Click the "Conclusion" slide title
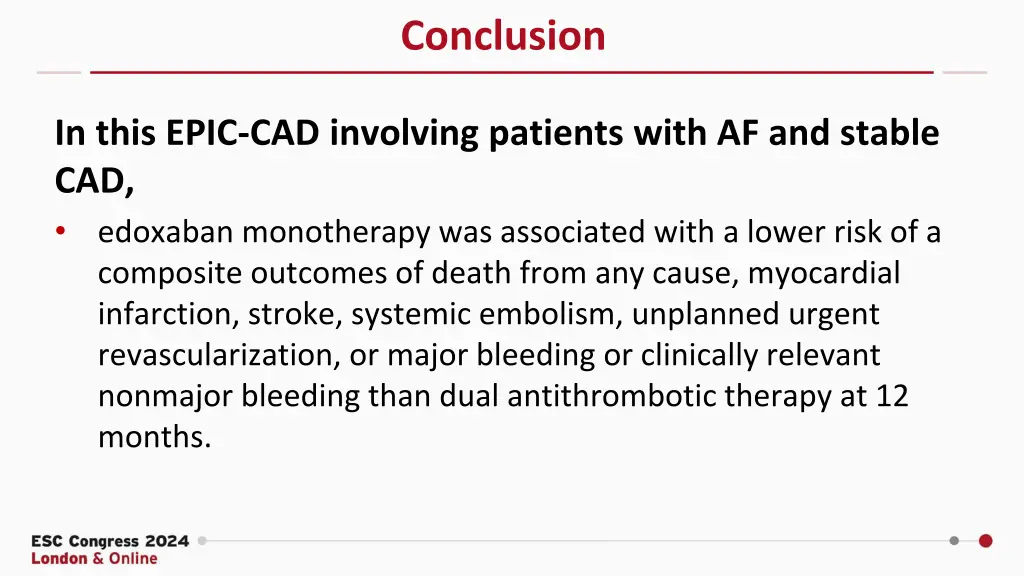Viewport: 1024px width, 576px height. click(503, 35)
